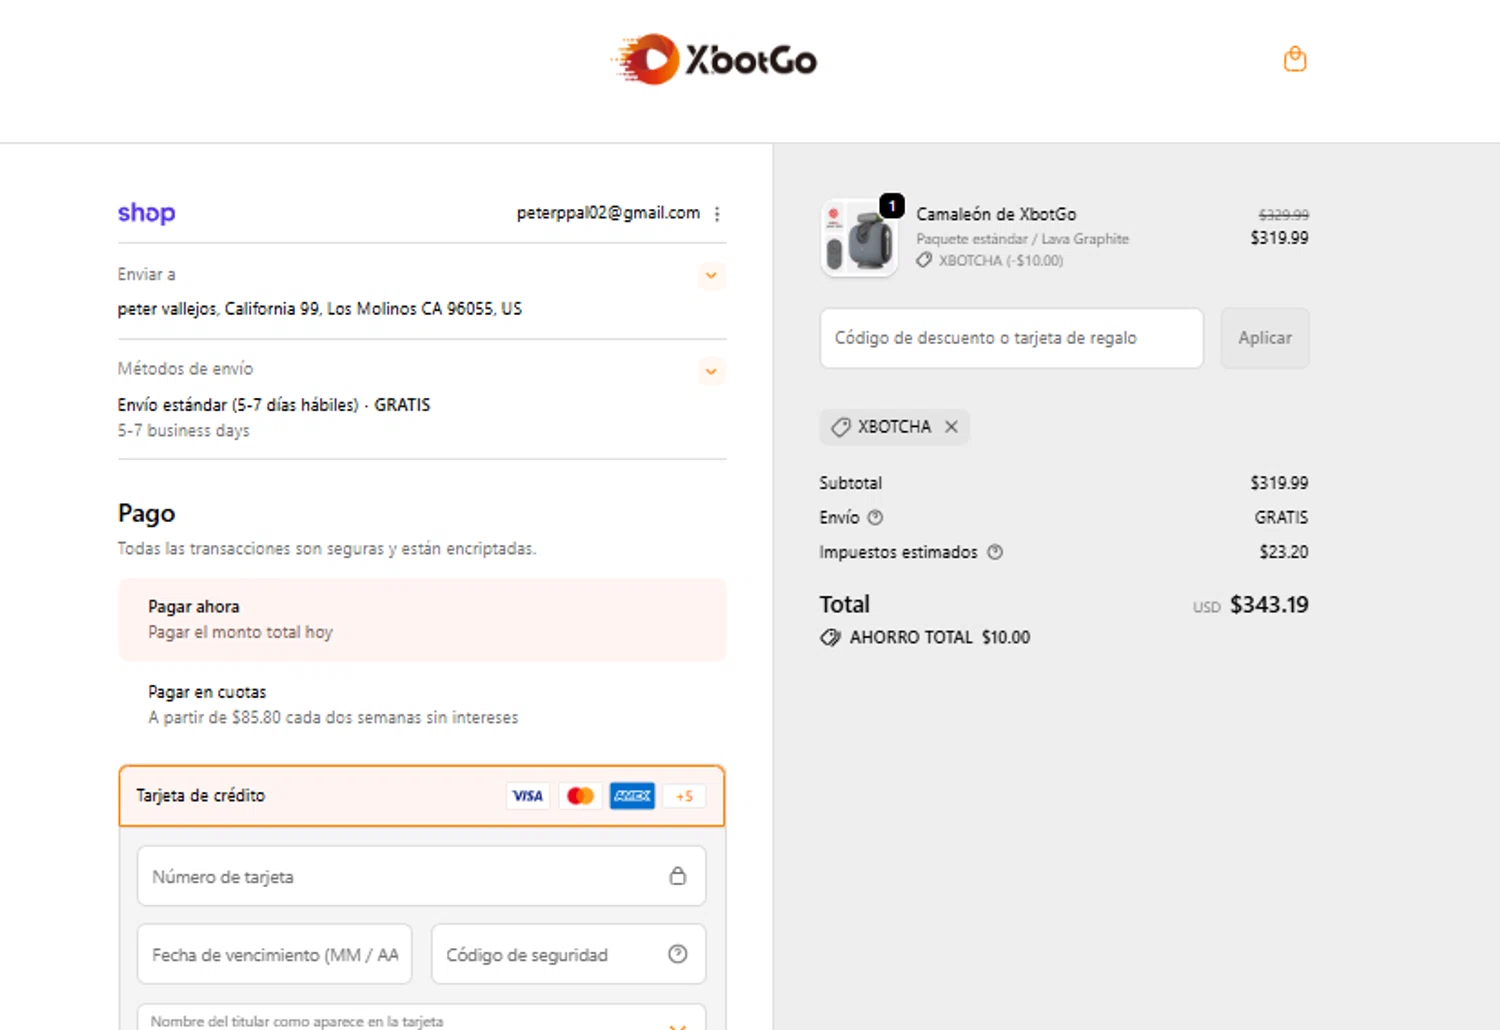Viewport: 1500px width, 1030px height.
Task: Click the Camaleón de XbotGo product title
Action: pos(996,214)
